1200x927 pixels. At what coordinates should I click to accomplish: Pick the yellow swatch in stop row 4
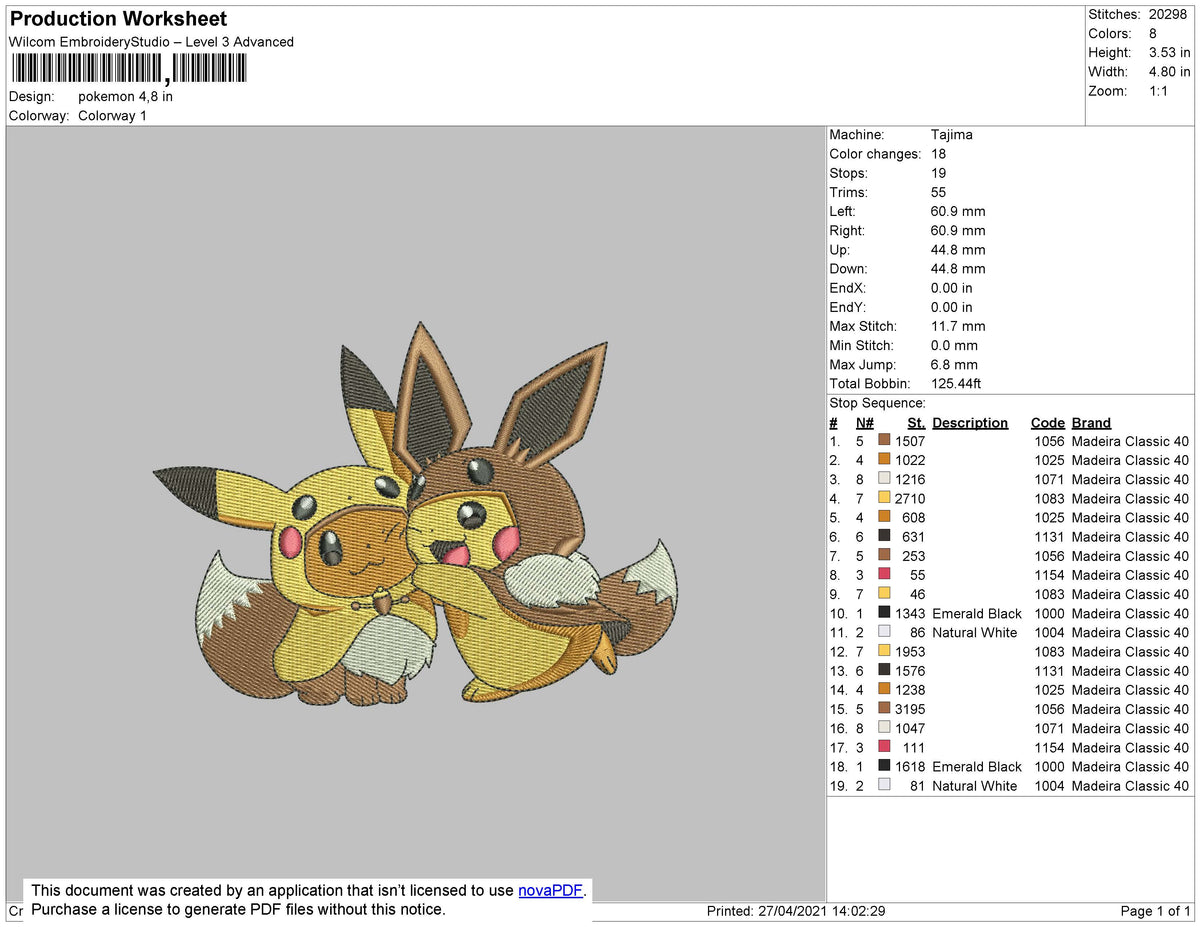(884, 498)
